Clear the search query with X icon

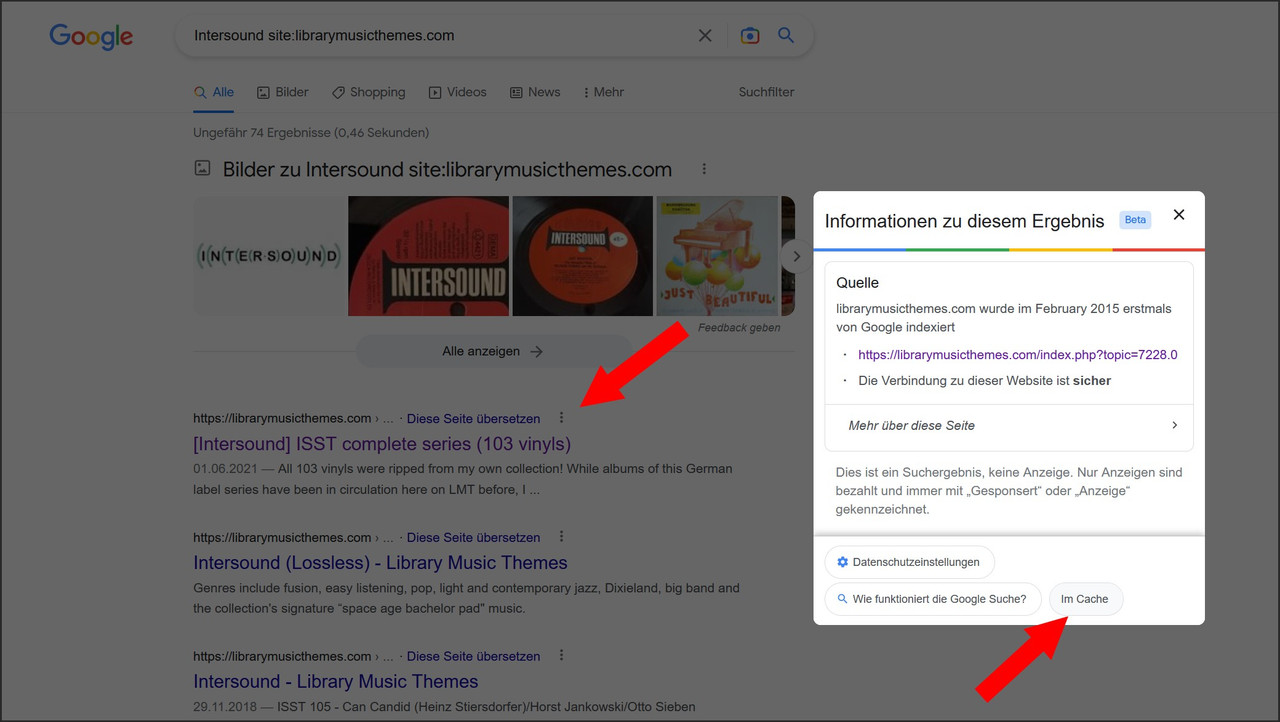pos(705,36)
